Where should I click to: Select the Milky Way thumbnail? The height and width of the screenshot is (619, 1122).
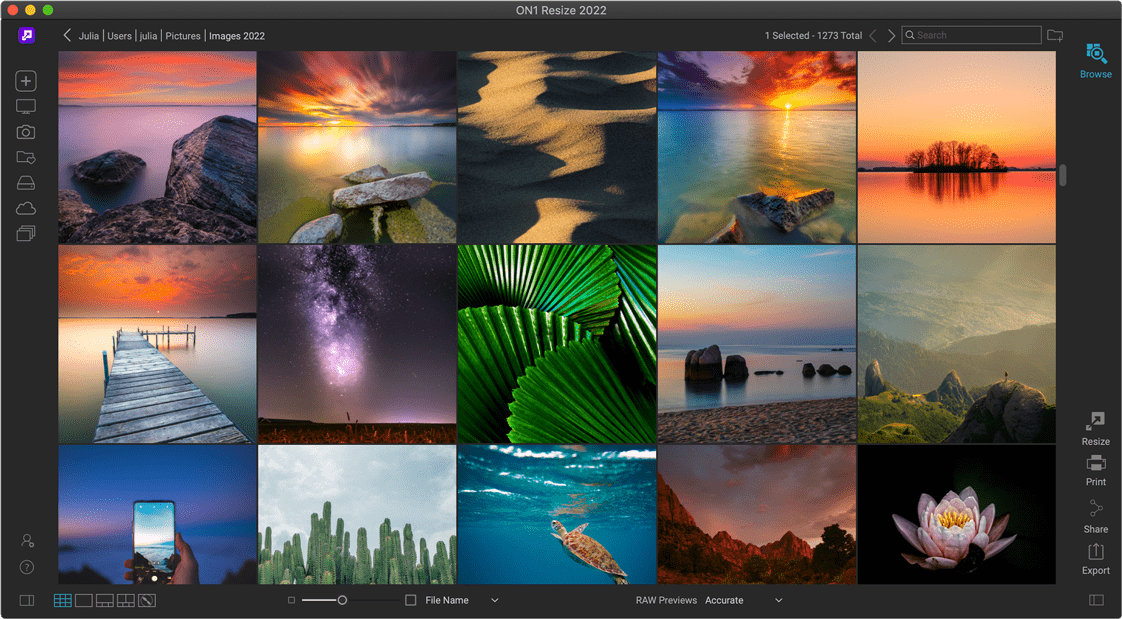357,344
